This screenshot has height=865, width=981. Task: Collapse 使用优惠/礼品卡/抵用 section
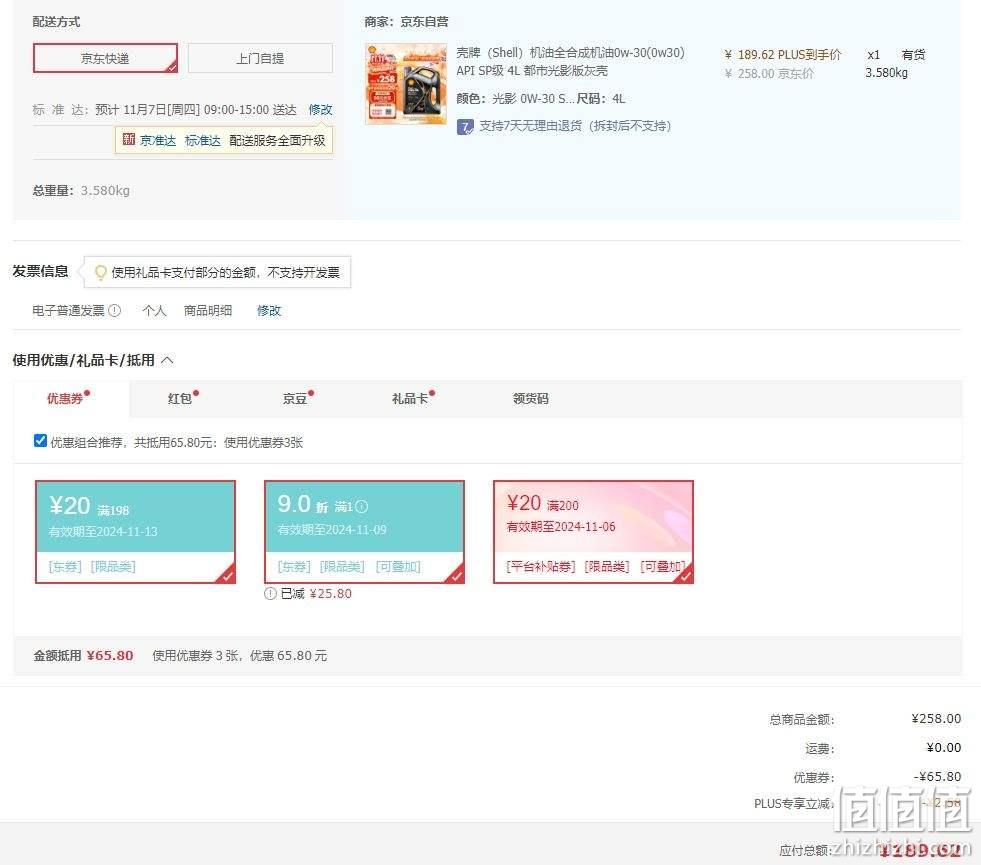point(167,360)
